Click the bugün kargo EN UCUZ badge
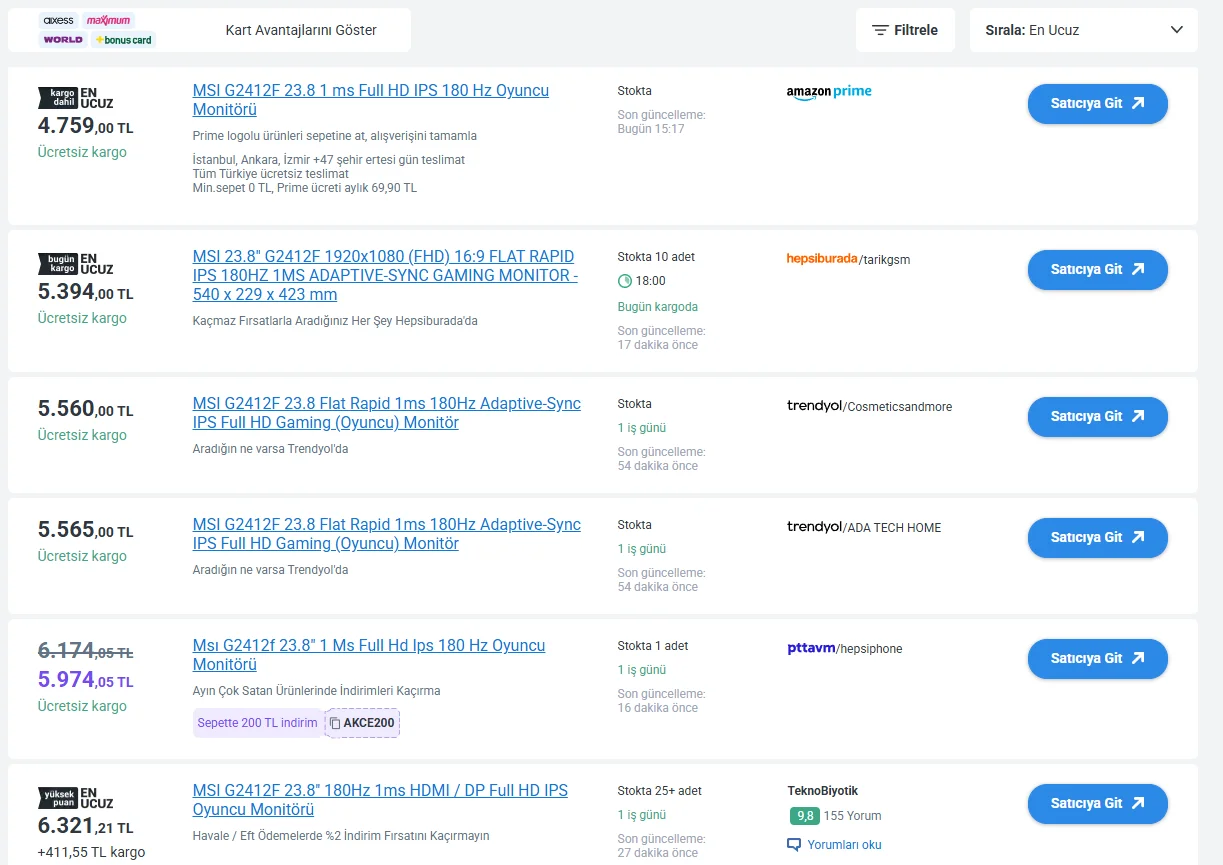The width and height of the screenshot is (1223, 865). [76, 263]
